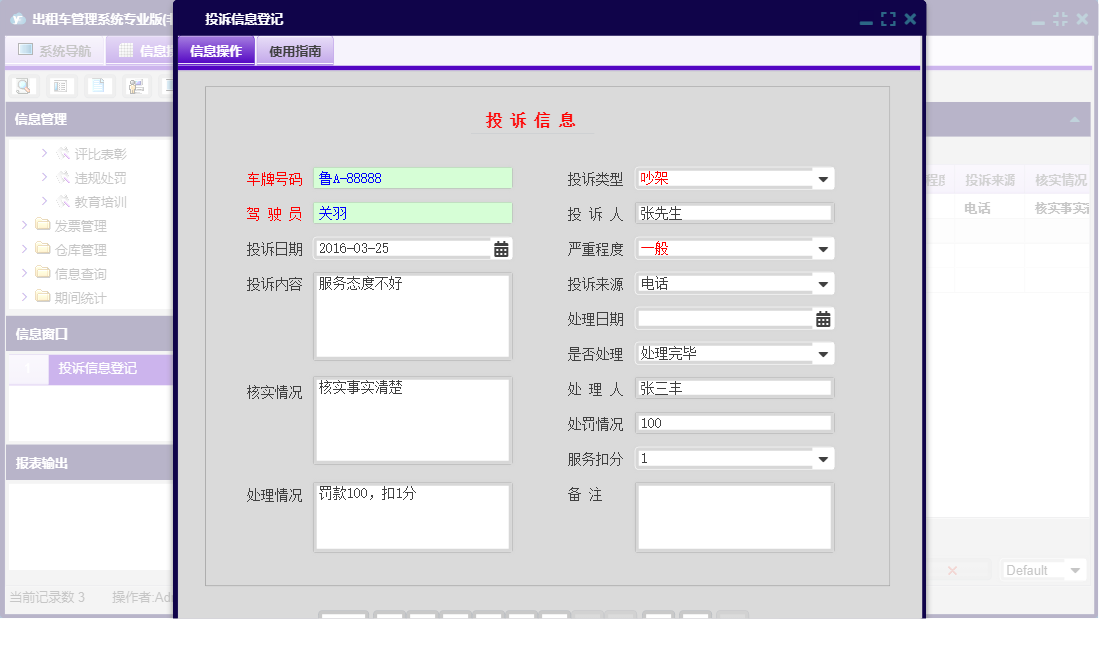This screenshot has height=655, width=1099.
Task: Click the 发票管理 folder icon
Action: (42, 224)
